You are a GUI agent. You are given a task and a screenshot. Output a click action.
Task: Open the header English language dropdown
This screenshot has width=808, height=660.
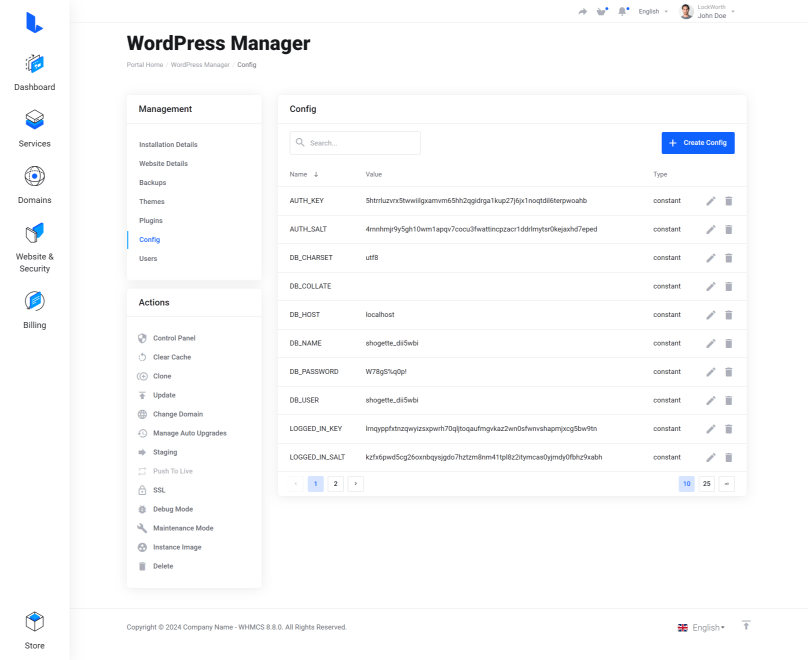(x=652, y=11)
